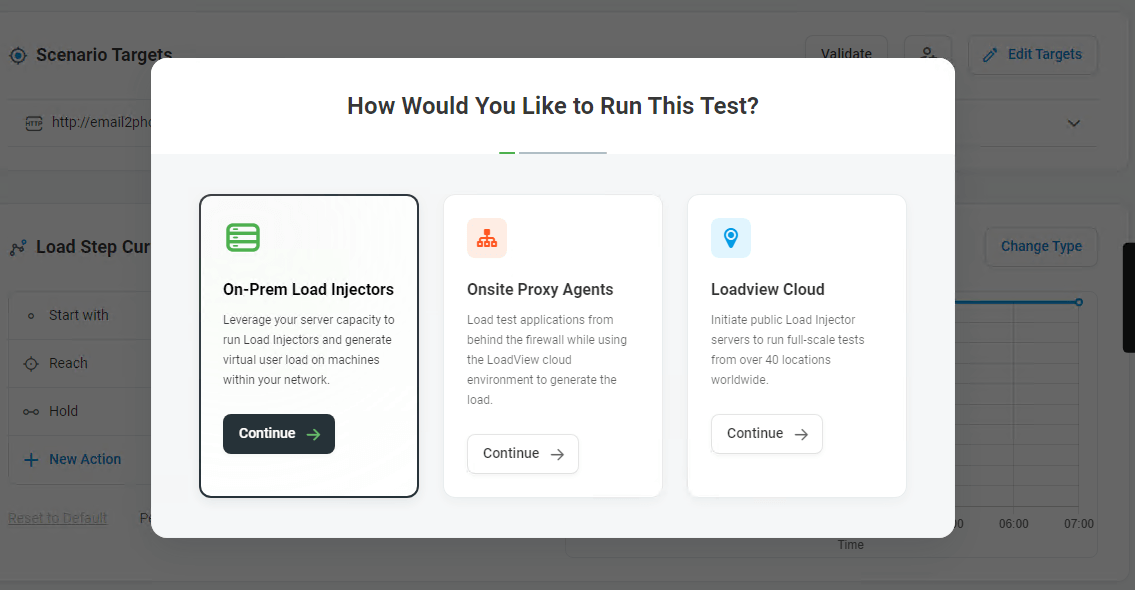Click the '06:00' time axis label
Image resolution: width=1135 pixels, height=590 pixels.
(x=1013, y=523)
